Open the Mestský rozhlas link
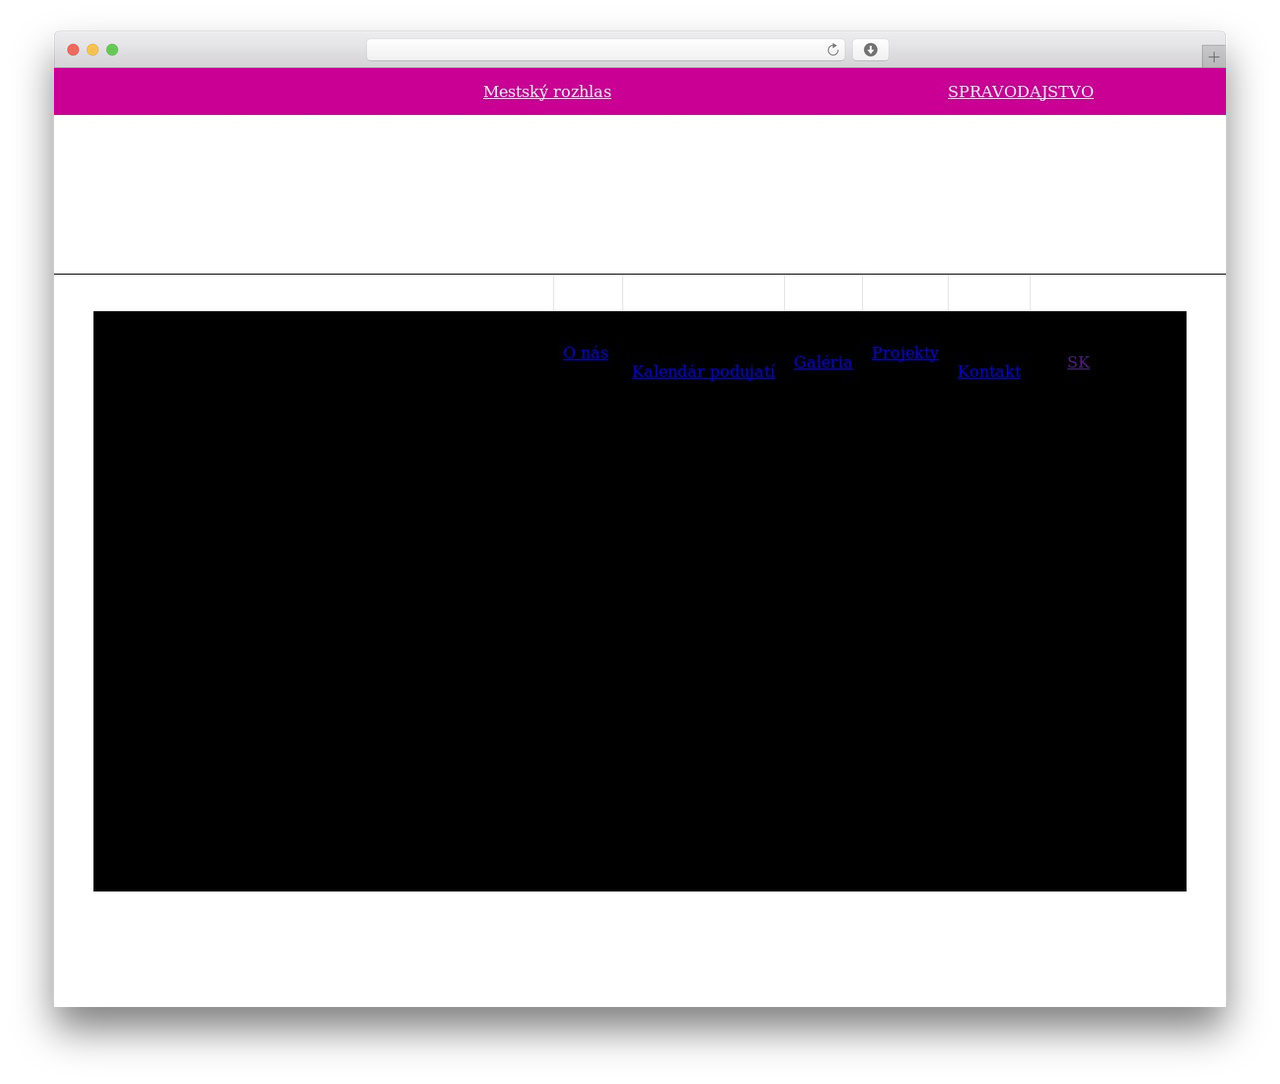The image size is (1280, 1084). coord(547,92)
